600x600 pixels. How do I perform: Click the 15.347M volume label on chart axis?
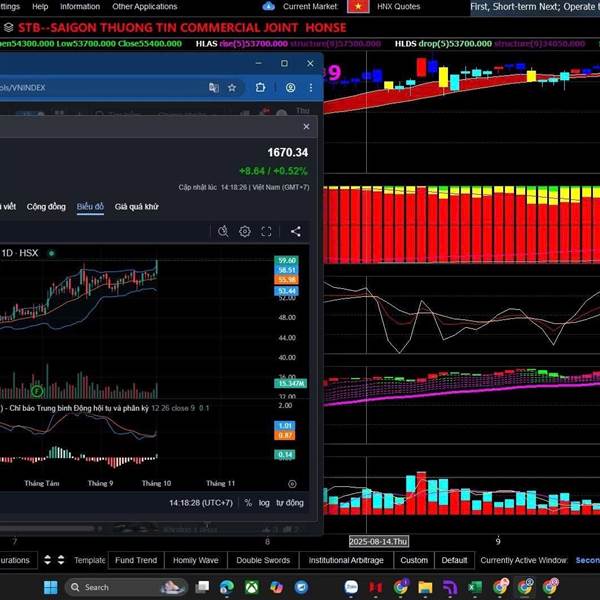(x=290, y=383)
